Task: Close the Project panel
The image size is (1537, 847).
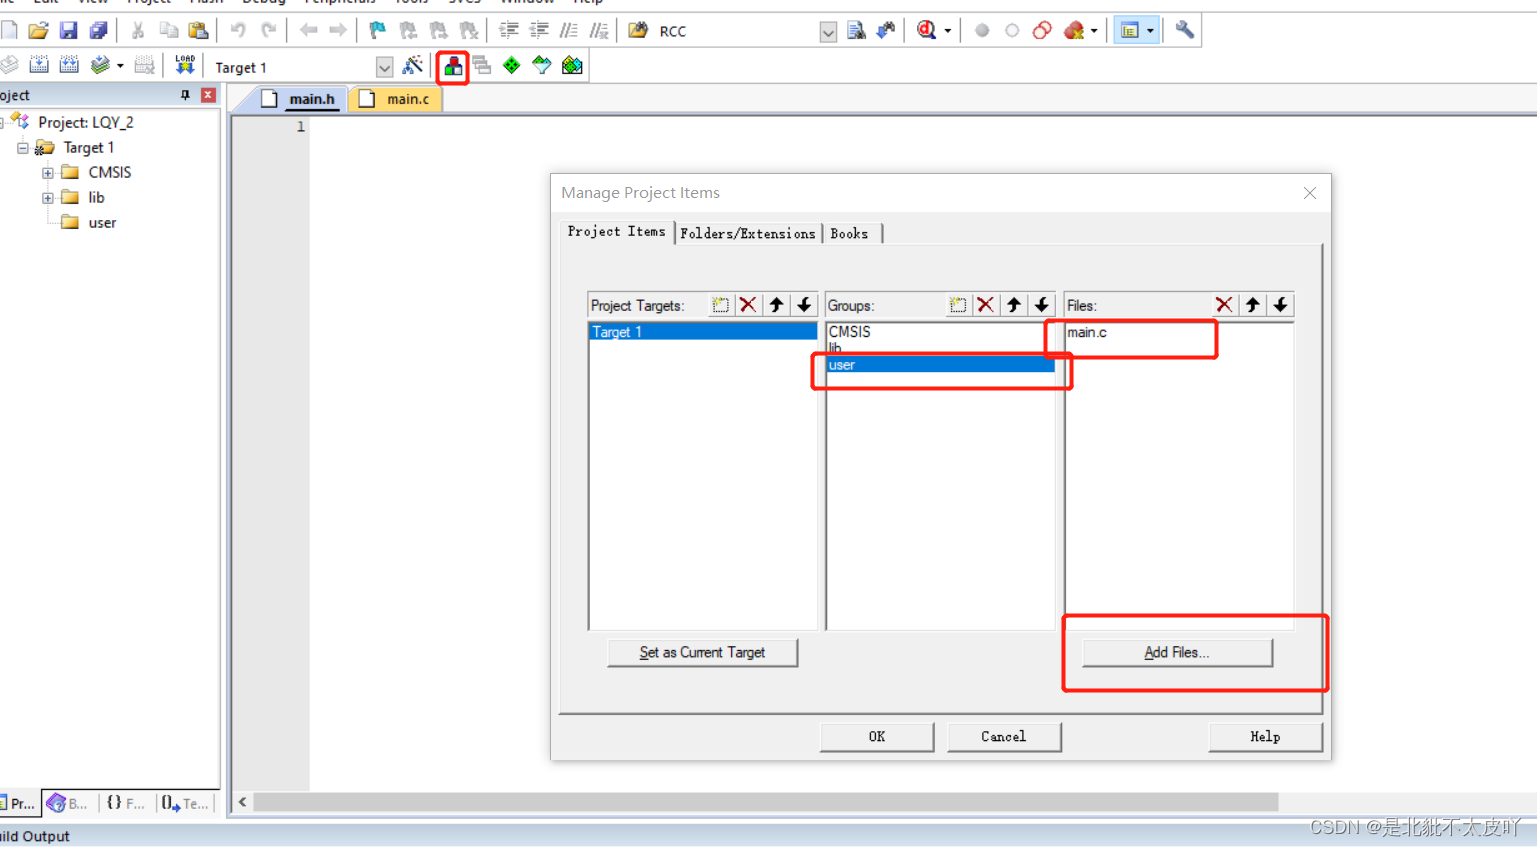Action: coord(208,95)
